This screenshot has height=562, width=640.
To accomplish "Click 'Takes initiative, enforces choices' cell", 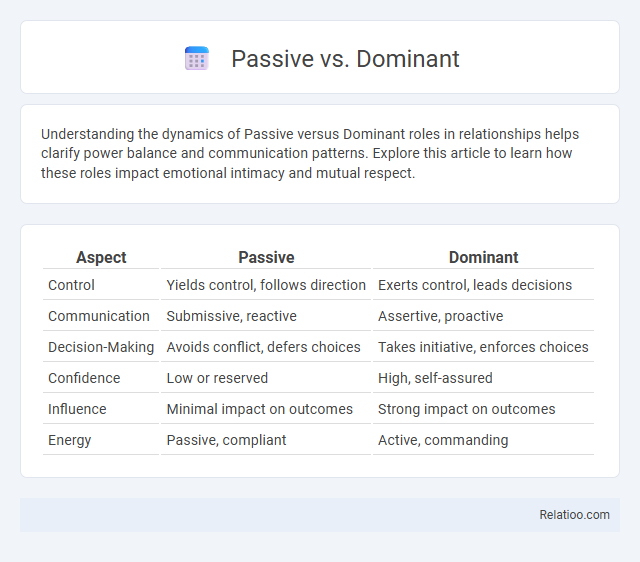I will (483, 347).
